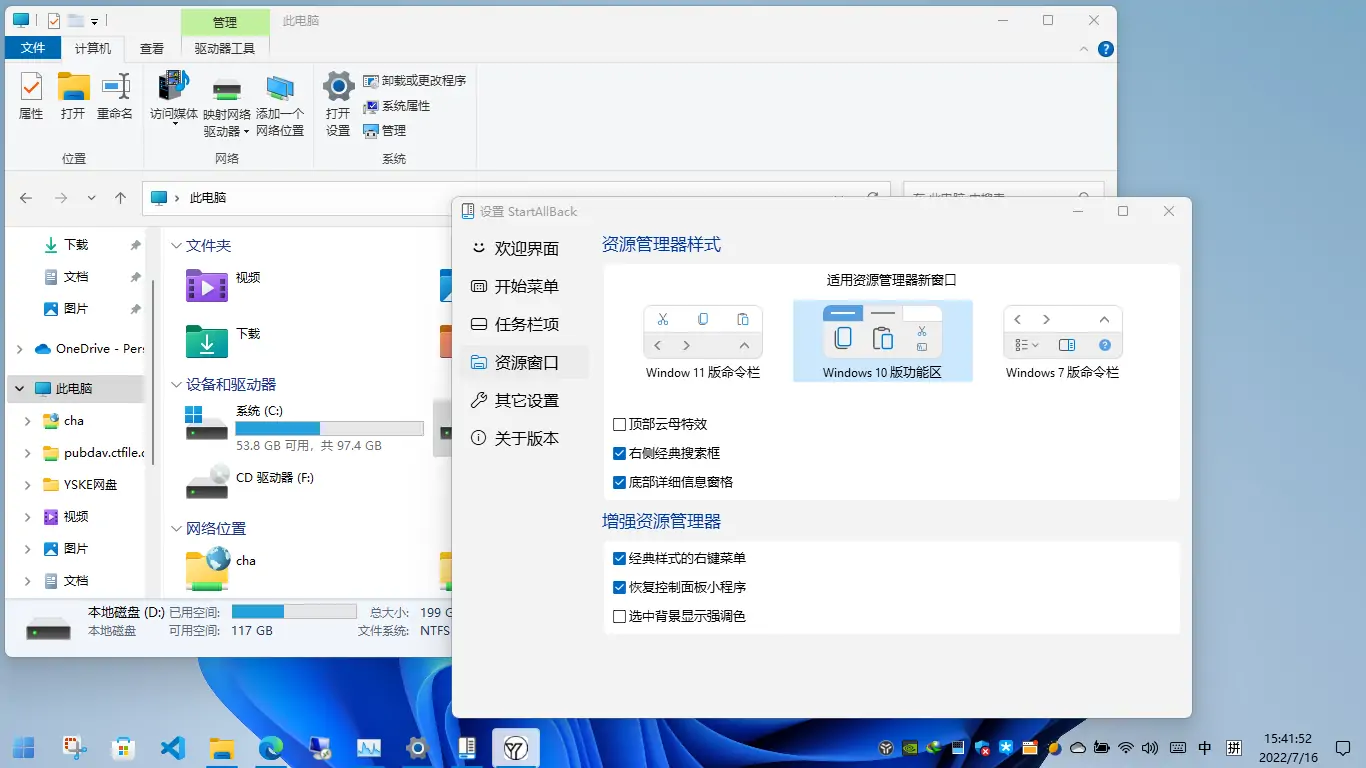Toggle 选中背景显示强调色 checkbox
The width and height of the screenshot is (1366, 768).
[620, 617]
